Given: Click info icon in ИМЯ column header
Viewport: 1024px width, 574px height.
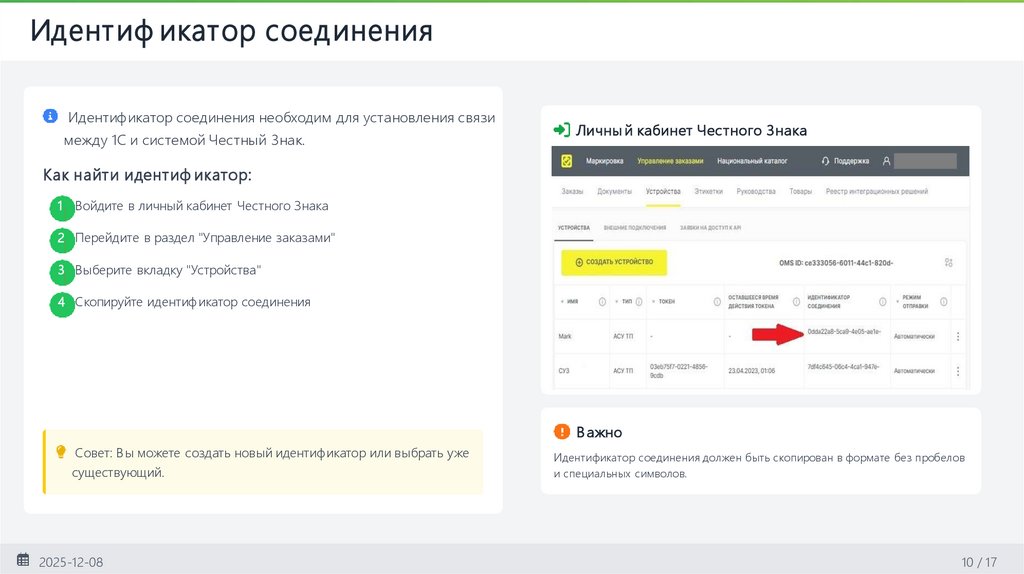Looking at the screenshot, I should point(602,302).
